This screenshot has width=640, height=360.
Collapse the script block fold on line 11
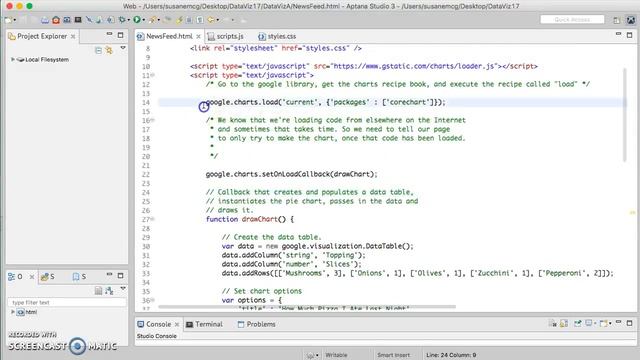click(153, 75)
